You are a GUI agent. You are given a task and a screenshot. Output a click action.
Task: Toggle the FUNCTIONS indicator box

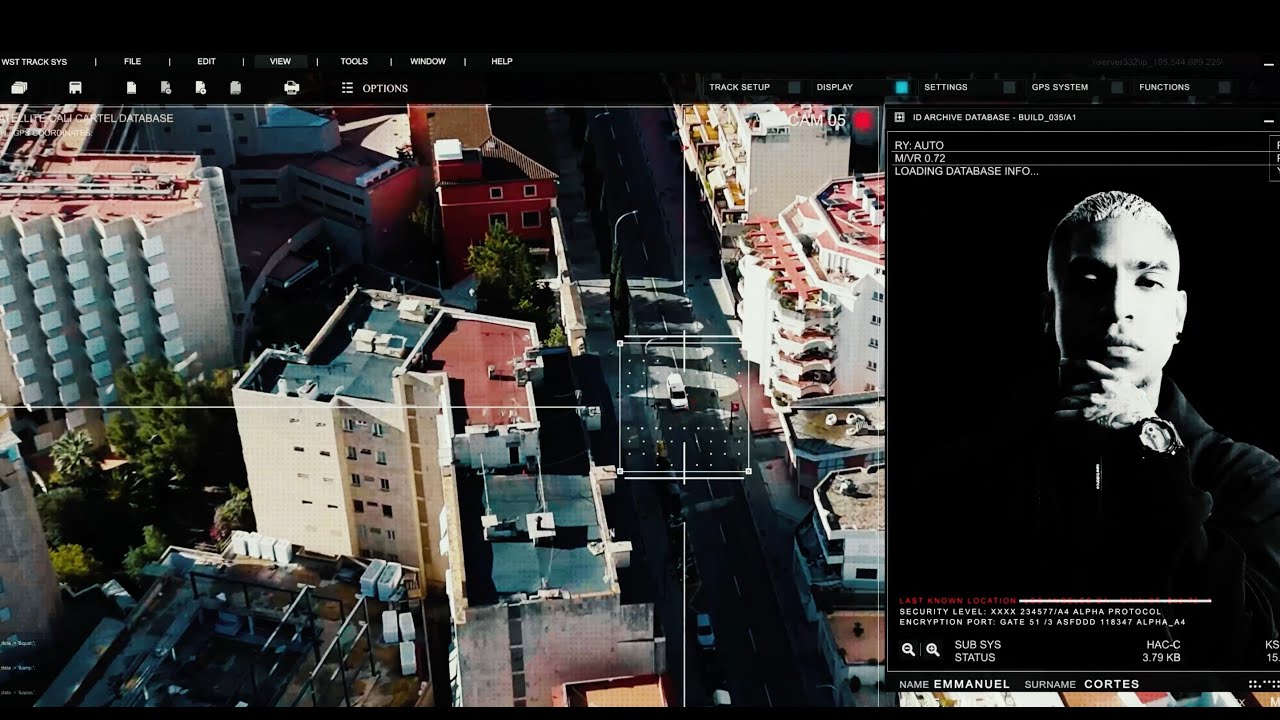(x=1224, y=87)
